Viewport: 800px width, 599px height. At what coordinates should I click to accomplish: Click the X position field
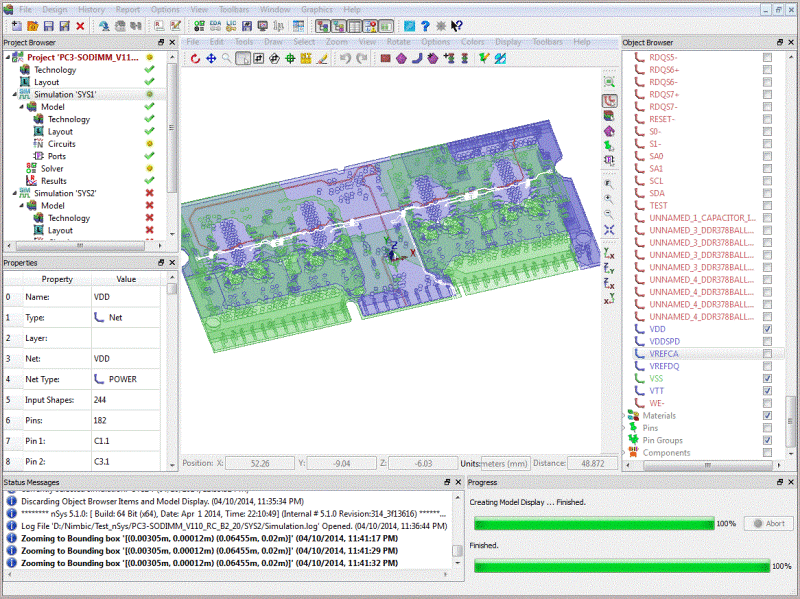pyautogui.click(x=260, y=463)
